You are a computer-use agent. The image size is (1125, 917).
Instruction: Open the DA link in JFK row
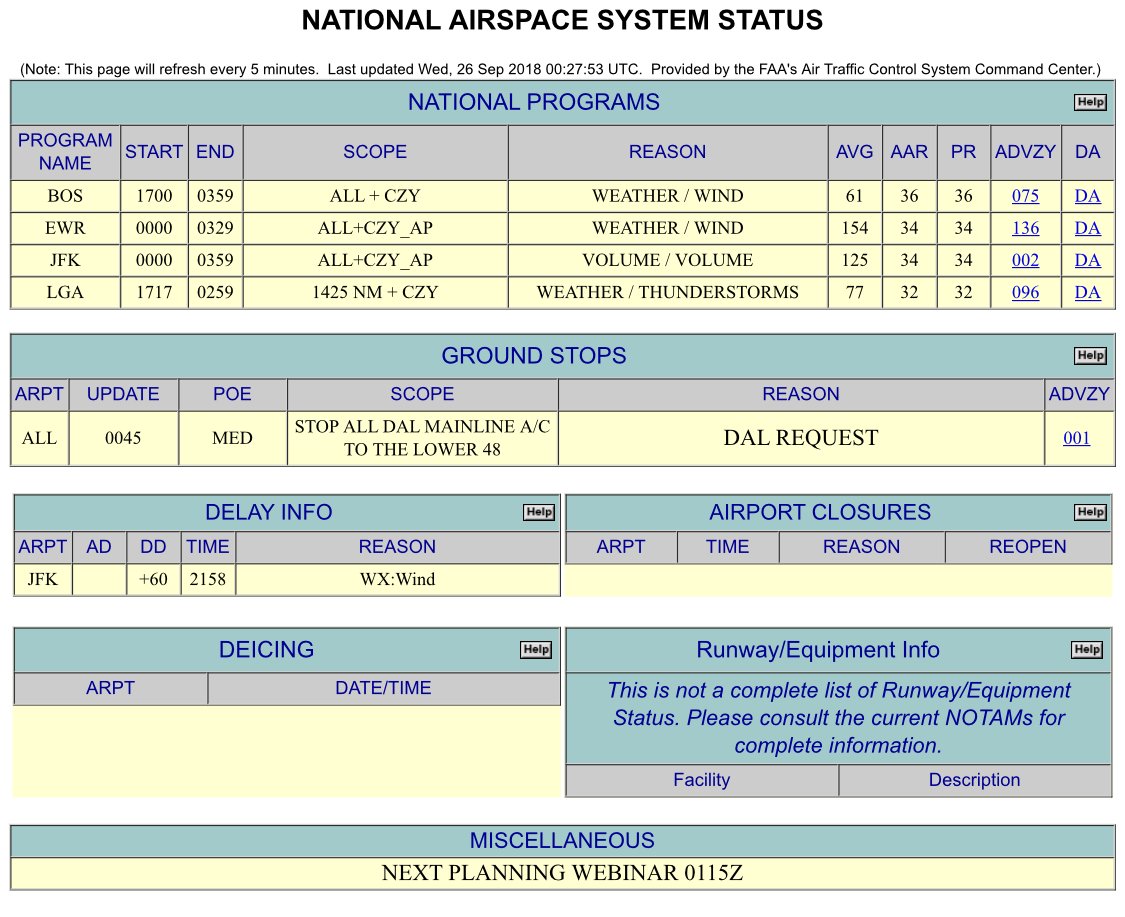(x=1087, y=260)
